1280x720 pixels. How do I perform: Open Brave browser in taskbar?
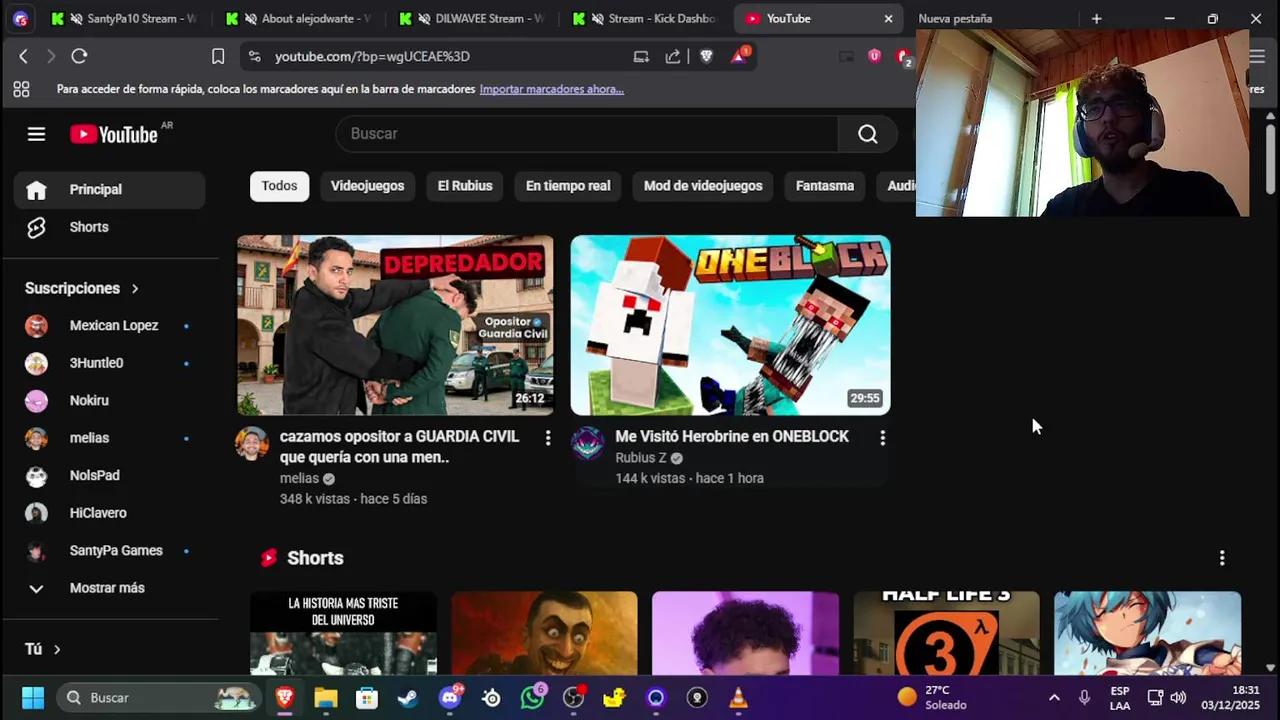click(285, 698)
